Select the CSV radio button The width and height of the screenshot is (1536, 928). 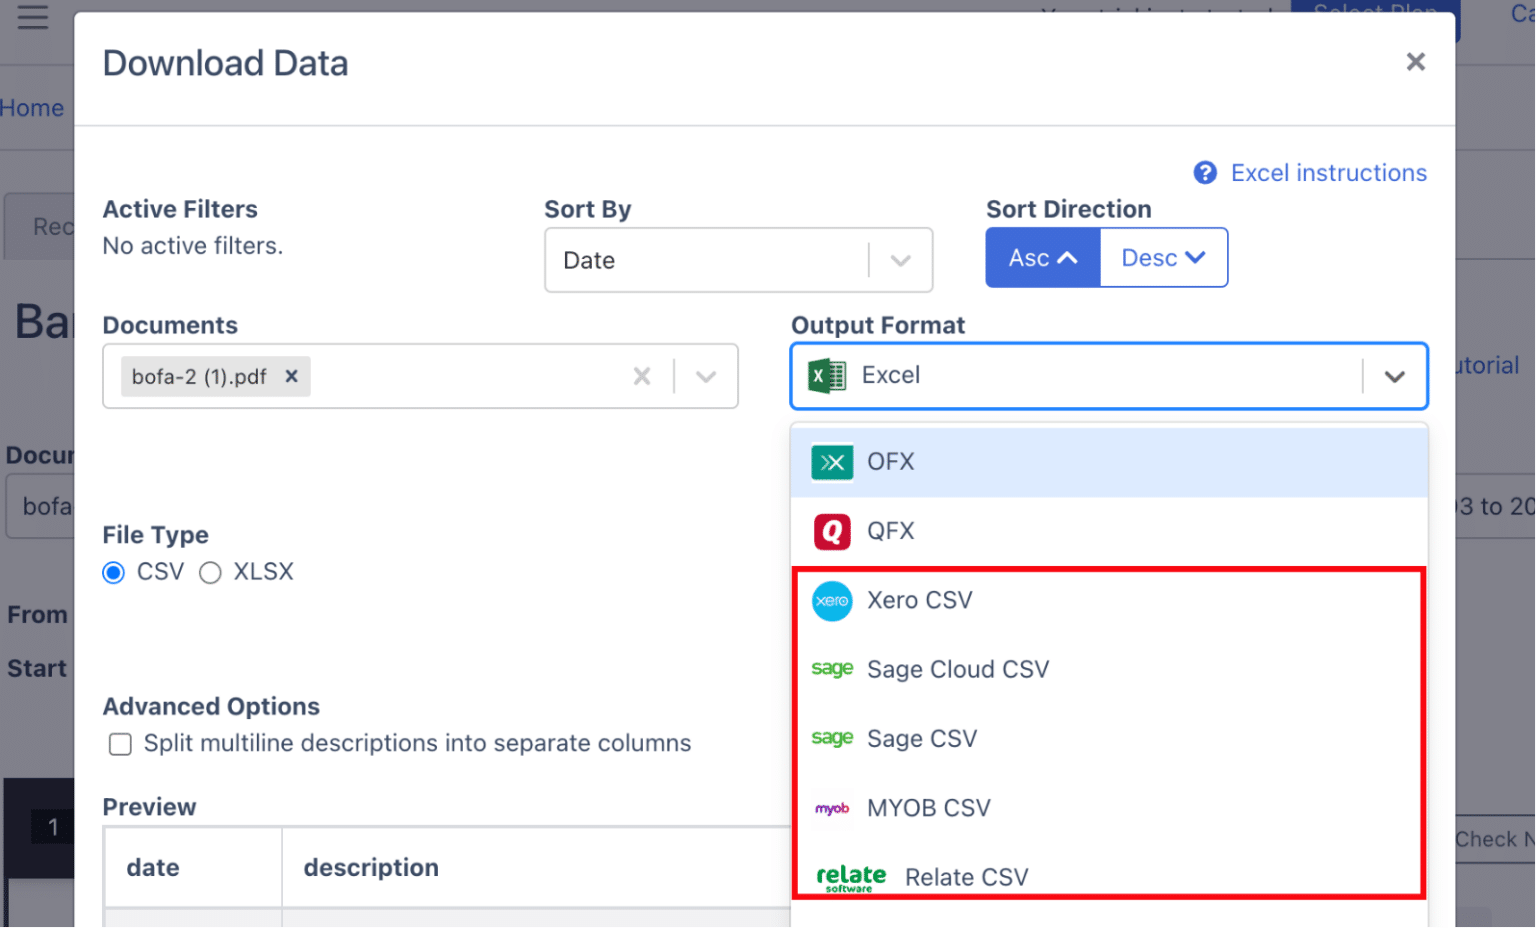coord(114,572)
